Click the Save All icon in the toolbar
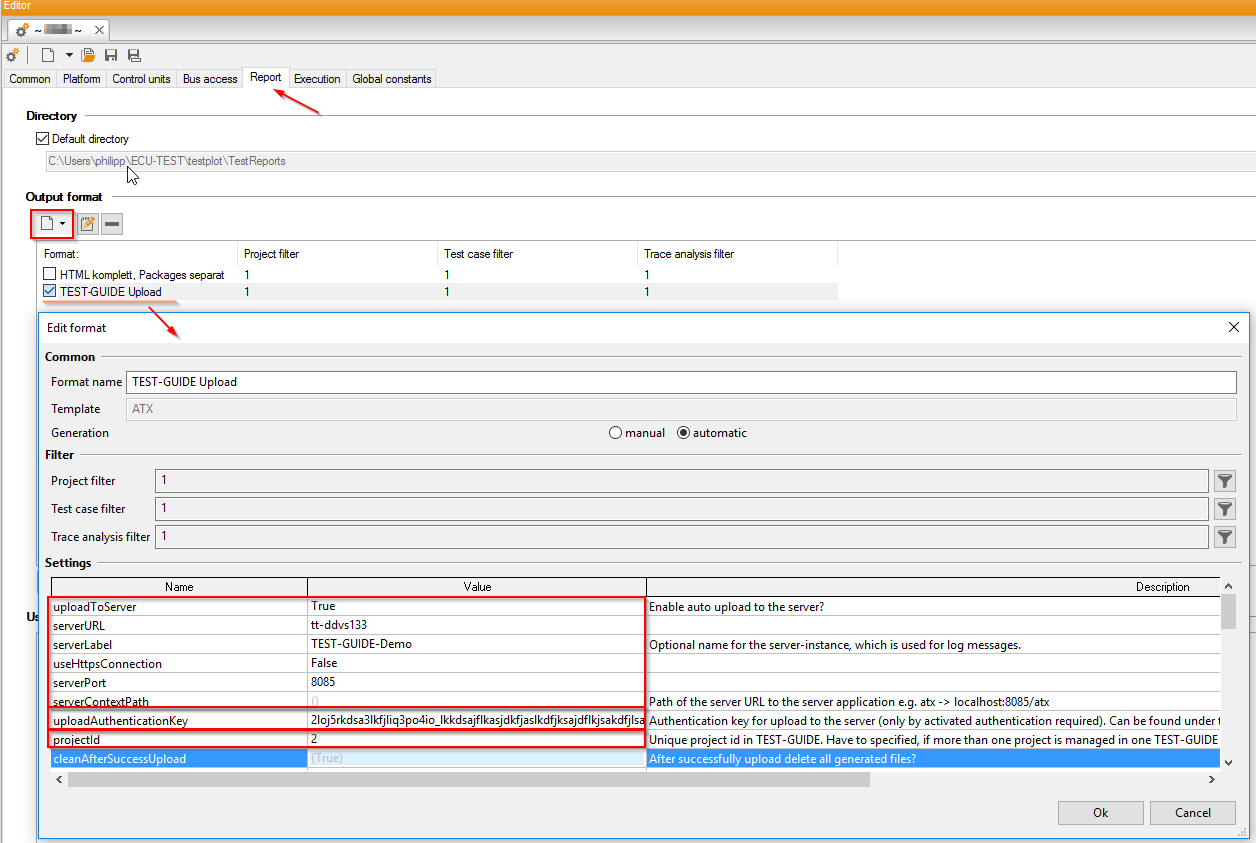1256x843 pixels. click(x=134, y=55)
